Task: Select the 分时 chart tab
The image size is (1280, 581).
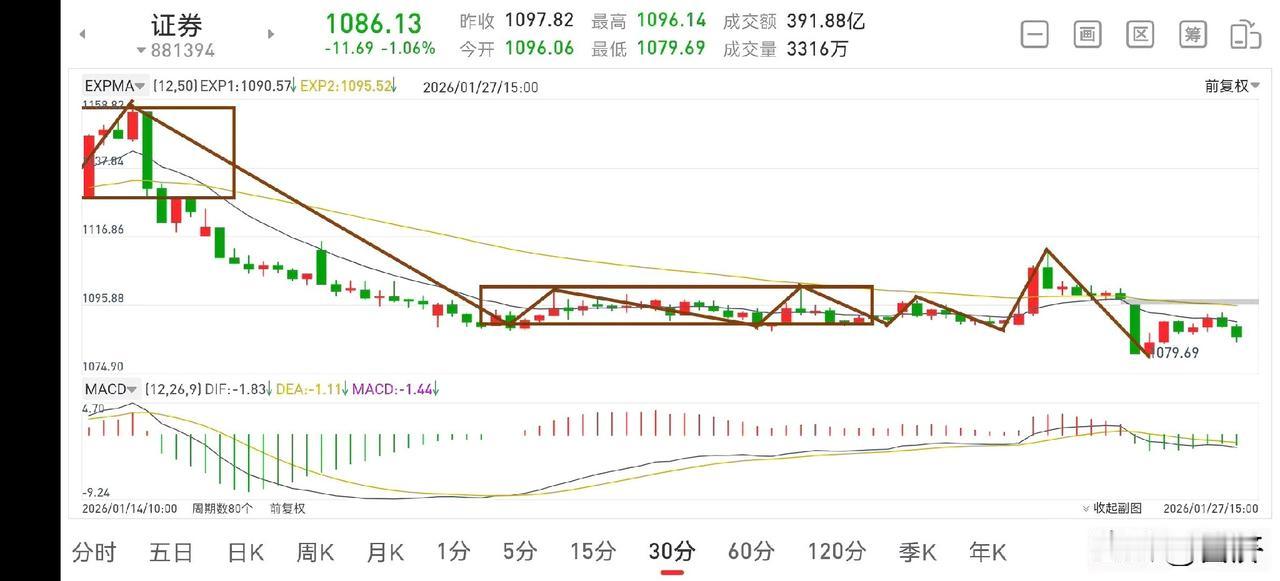Action: 94,551
